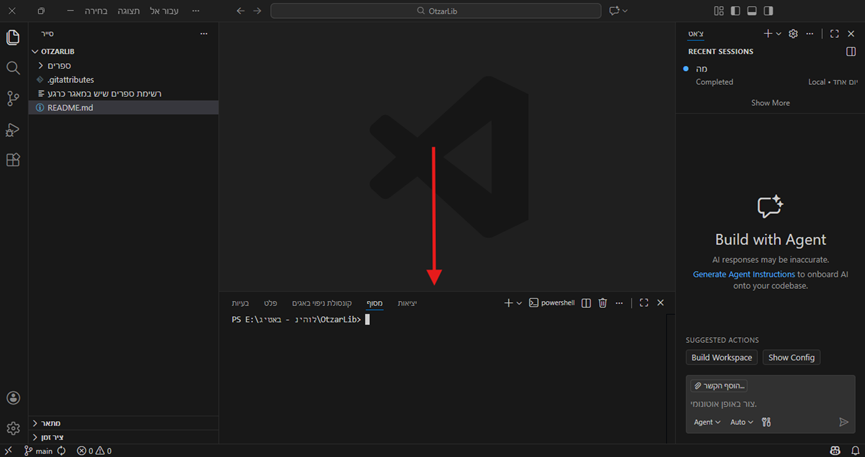Viewport: 865px width, 457px height.
Task: Open the Agent mode dropdown
Action: [x=706, y=422]
